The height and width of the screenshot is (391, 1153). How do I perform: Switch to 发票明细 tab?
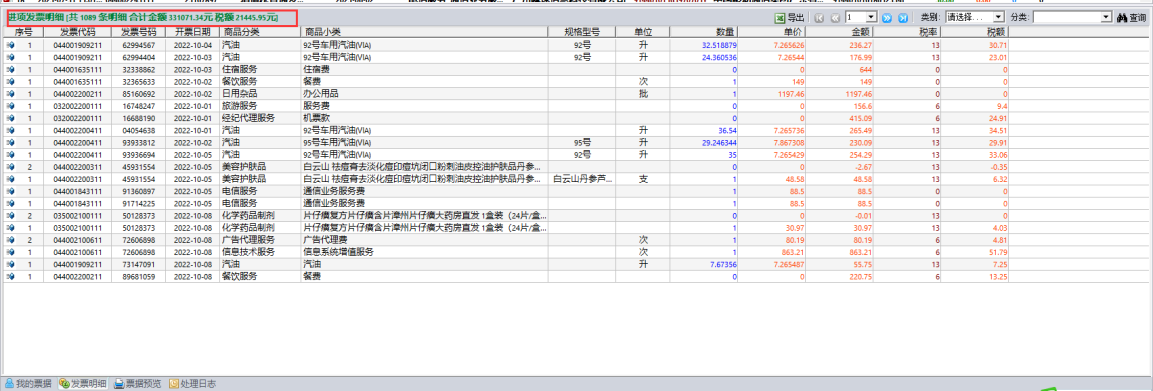point(82,384)
